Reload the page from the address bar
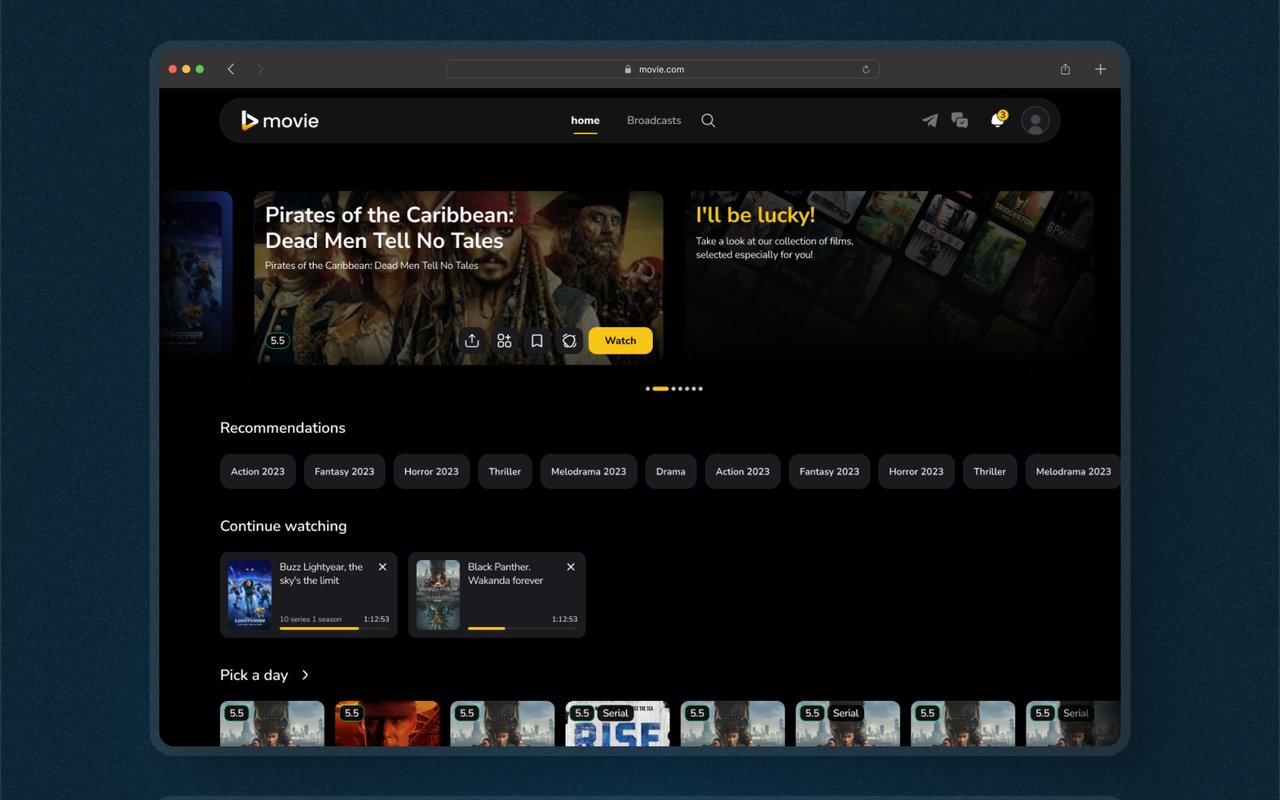The image size is (1280, 800). pyautogui.click(x=865, y=69)
